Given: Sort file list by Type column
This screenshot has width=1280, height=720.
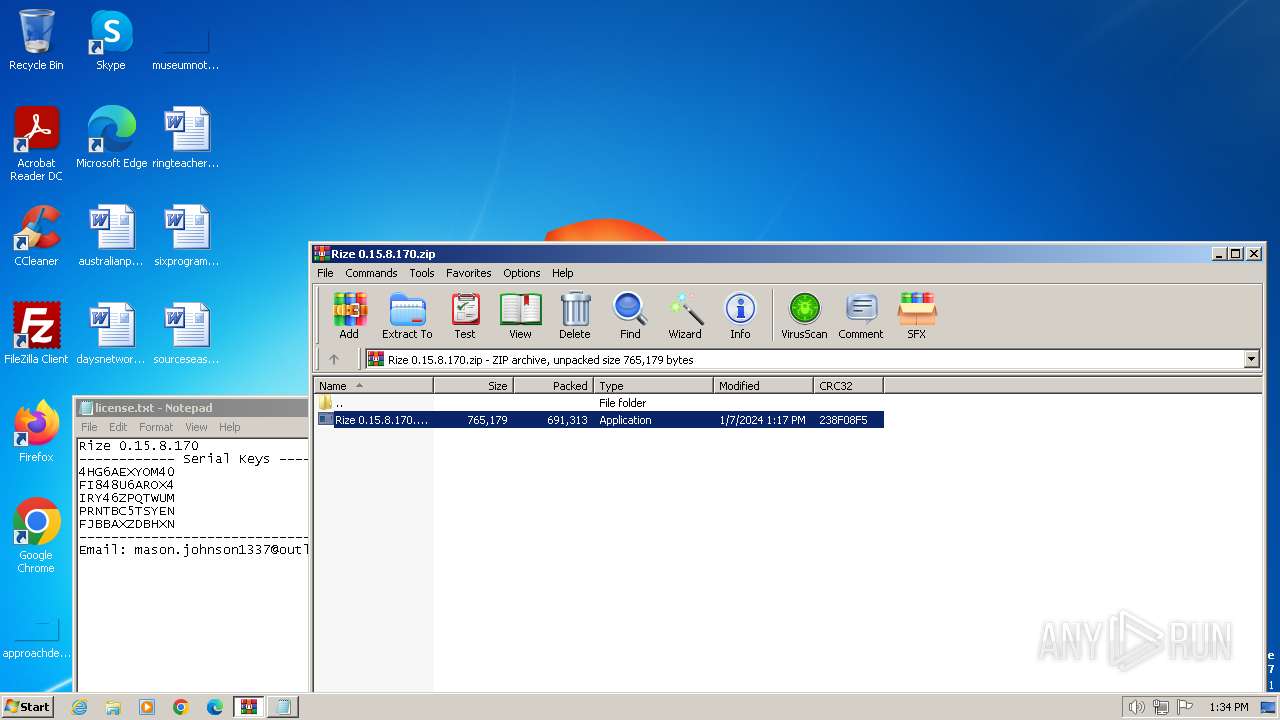Looking at the screenshot, I should click(x=653, y=385).
